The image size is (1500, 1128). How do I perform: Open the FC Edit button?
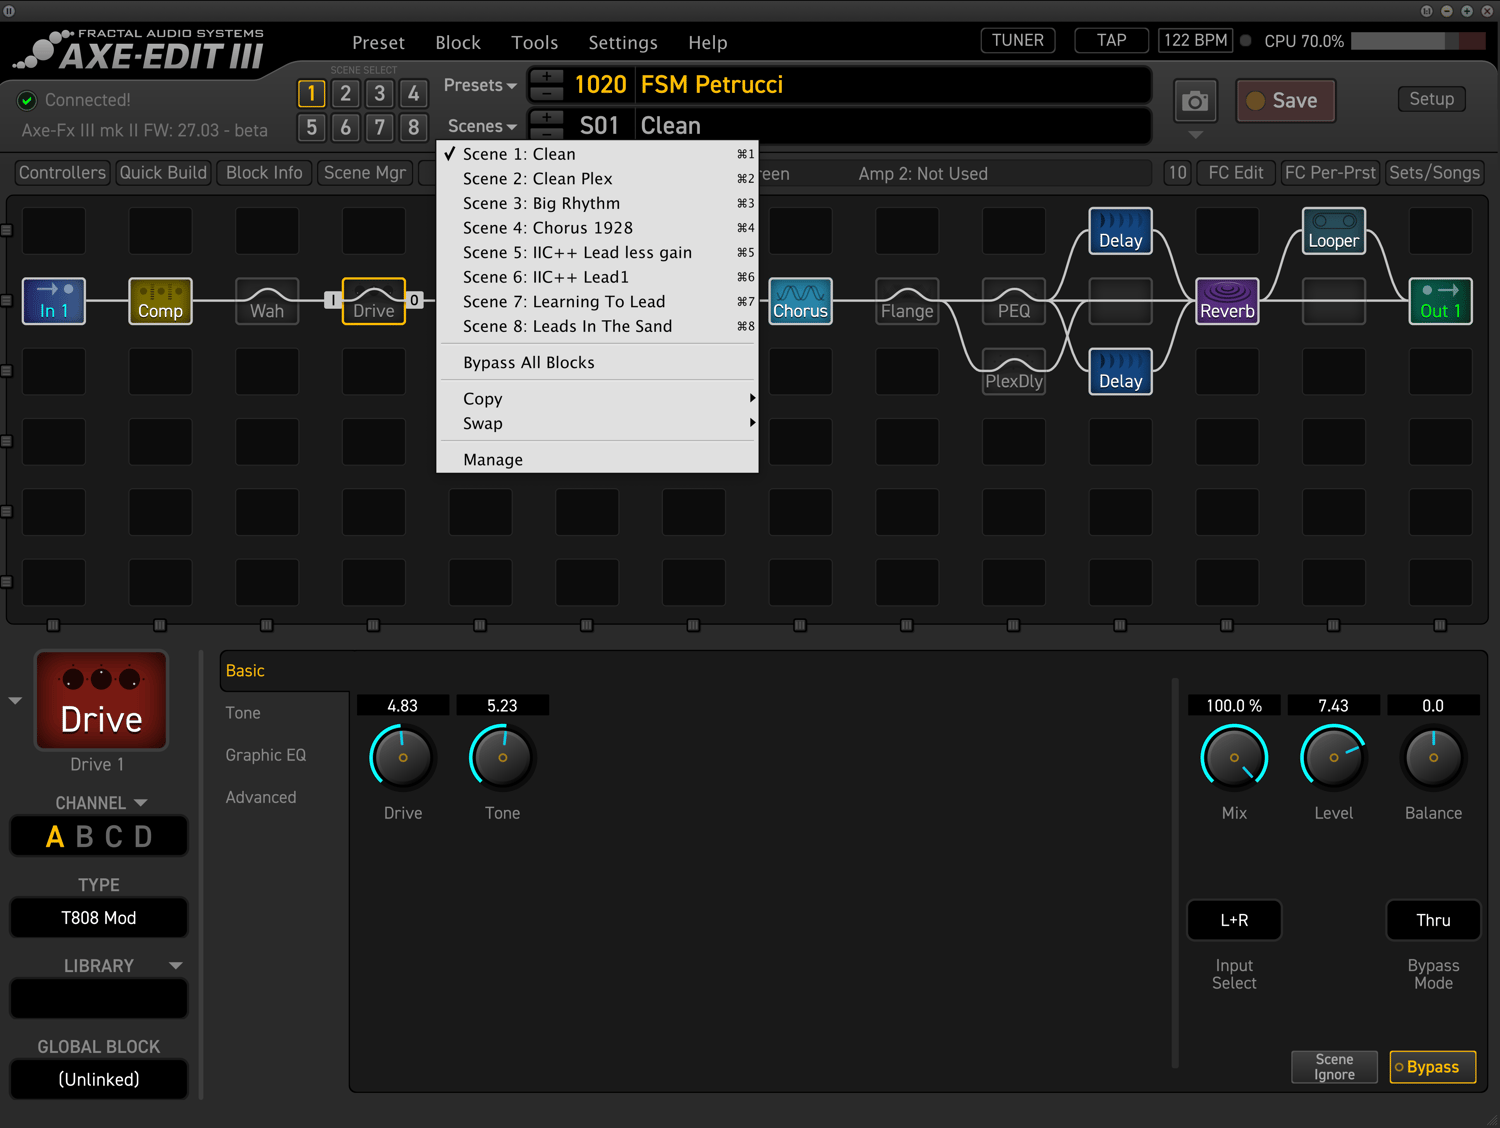pyautogui.click(x=1236, y=173)
